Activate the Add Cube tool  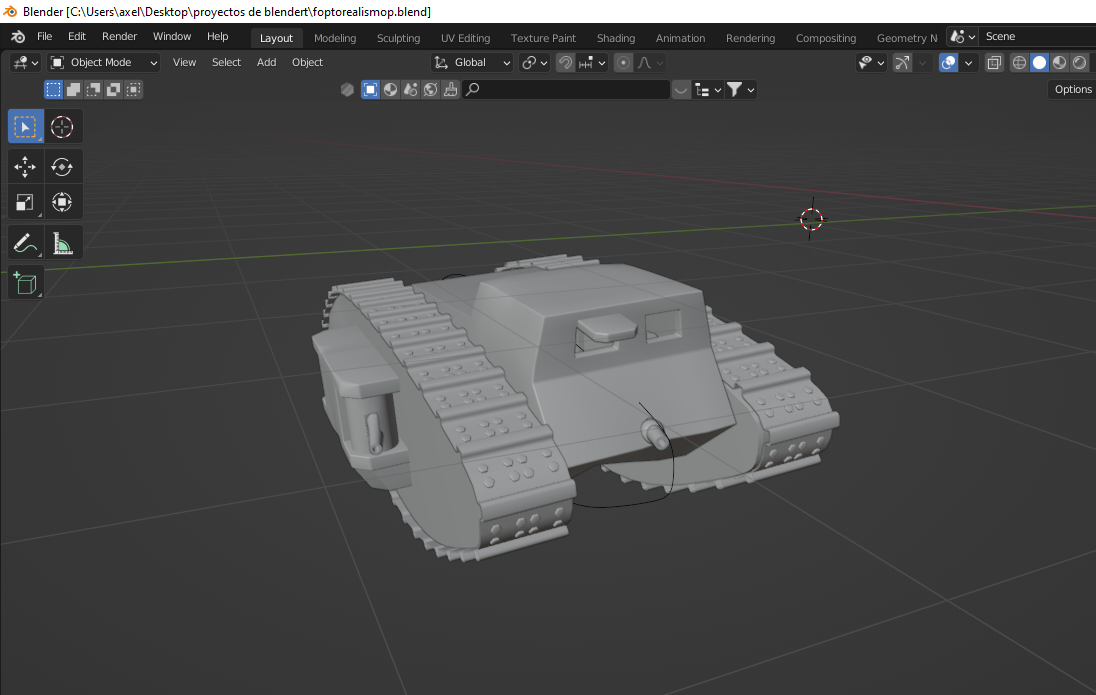[x=25, y=283]
